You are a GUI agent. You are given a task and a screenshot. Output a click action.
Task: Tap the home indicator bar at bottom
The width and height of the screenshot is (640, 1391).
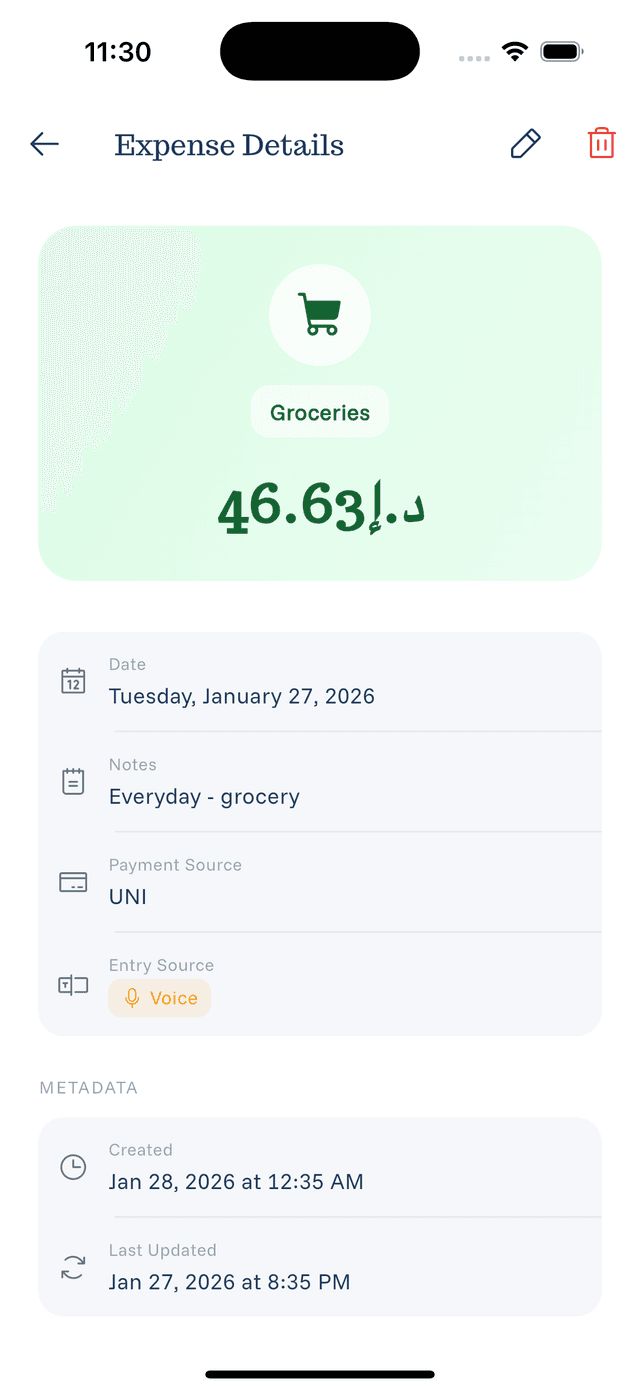click(x=320, y=1374)
